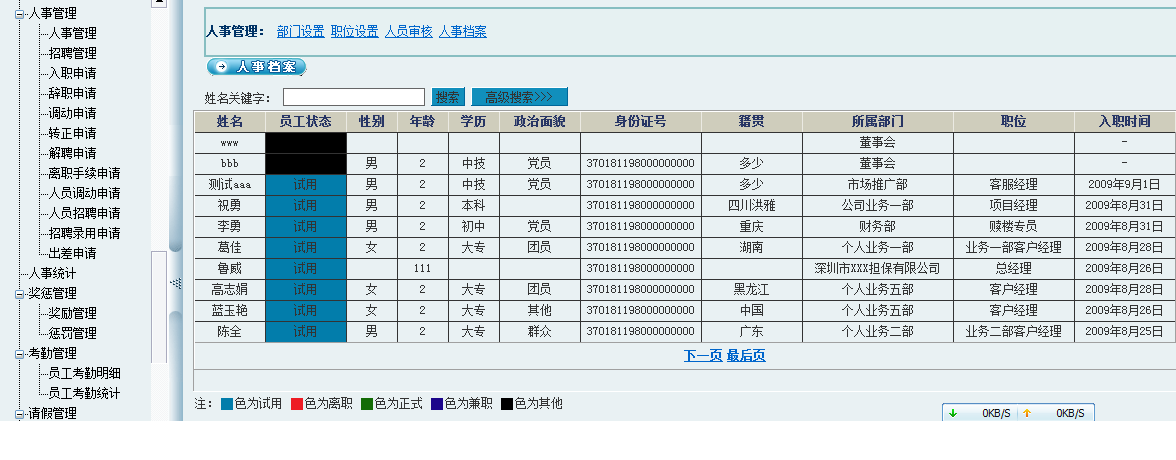This screenshot has width=1176, height=460.
Task: Toggle the 请假管理 tree node expander
Action: 20,413
